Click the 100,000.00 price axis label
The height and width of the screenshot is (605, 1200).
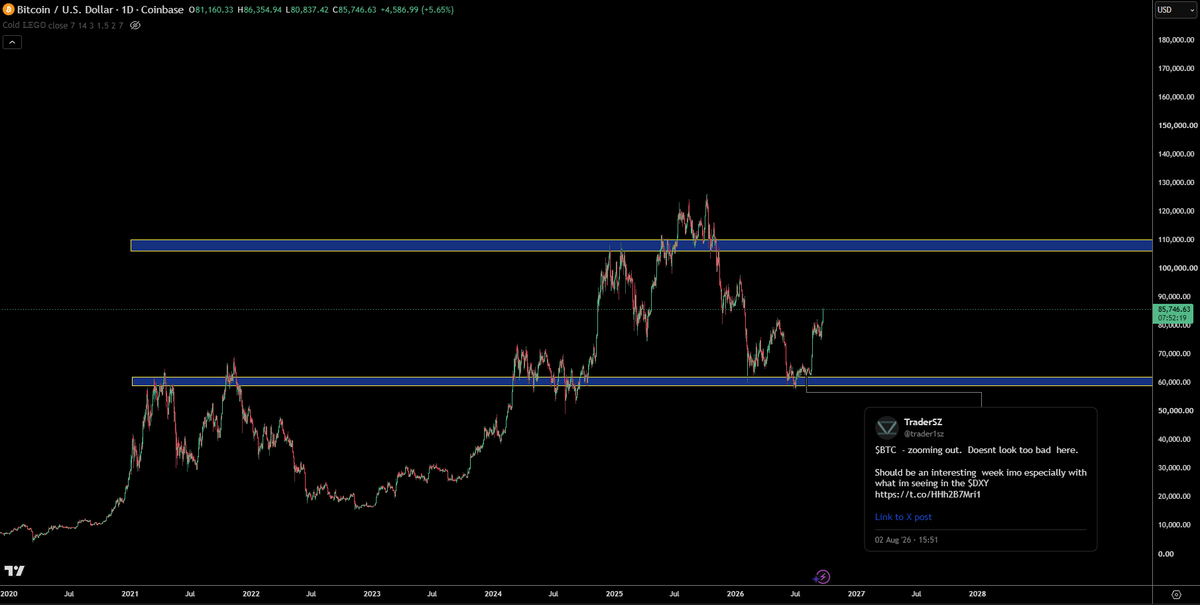(x=1174, y=269)
